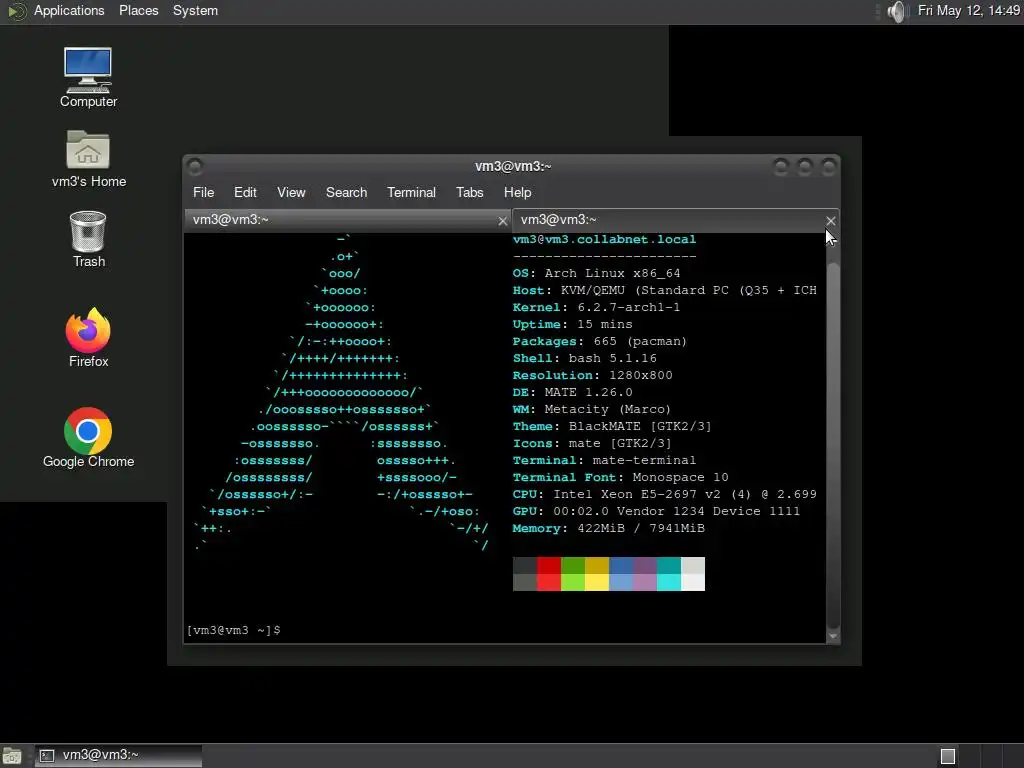Open vm3's Home folder icon
This screenshot has width=1024, height=768.
(88, 159)
